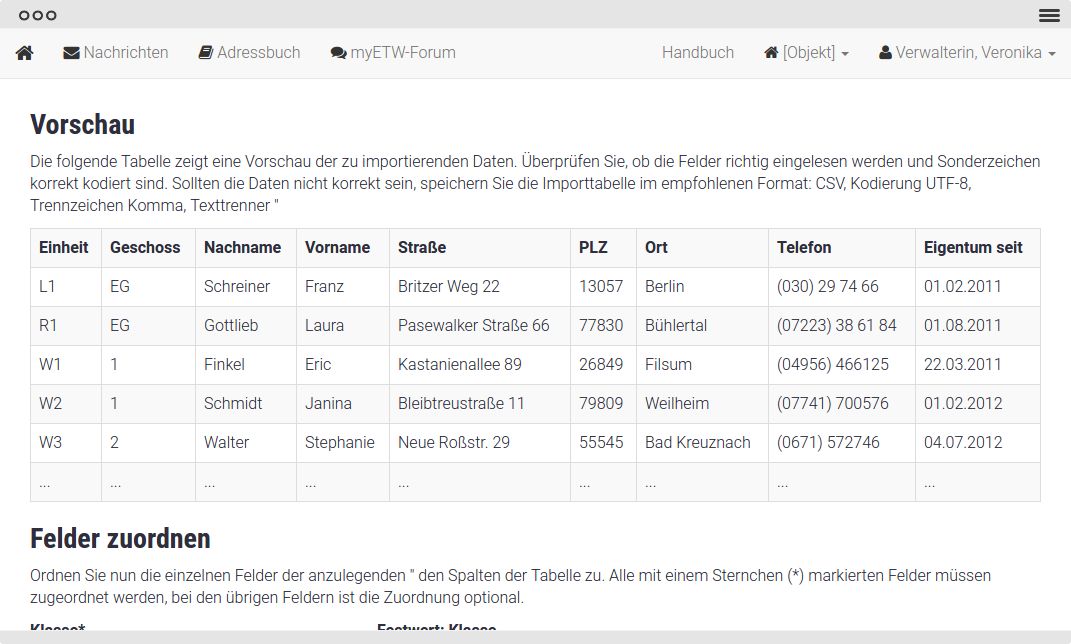Click the home icon in navbar
1071x644 pixels.
click(x=25, y=53)
